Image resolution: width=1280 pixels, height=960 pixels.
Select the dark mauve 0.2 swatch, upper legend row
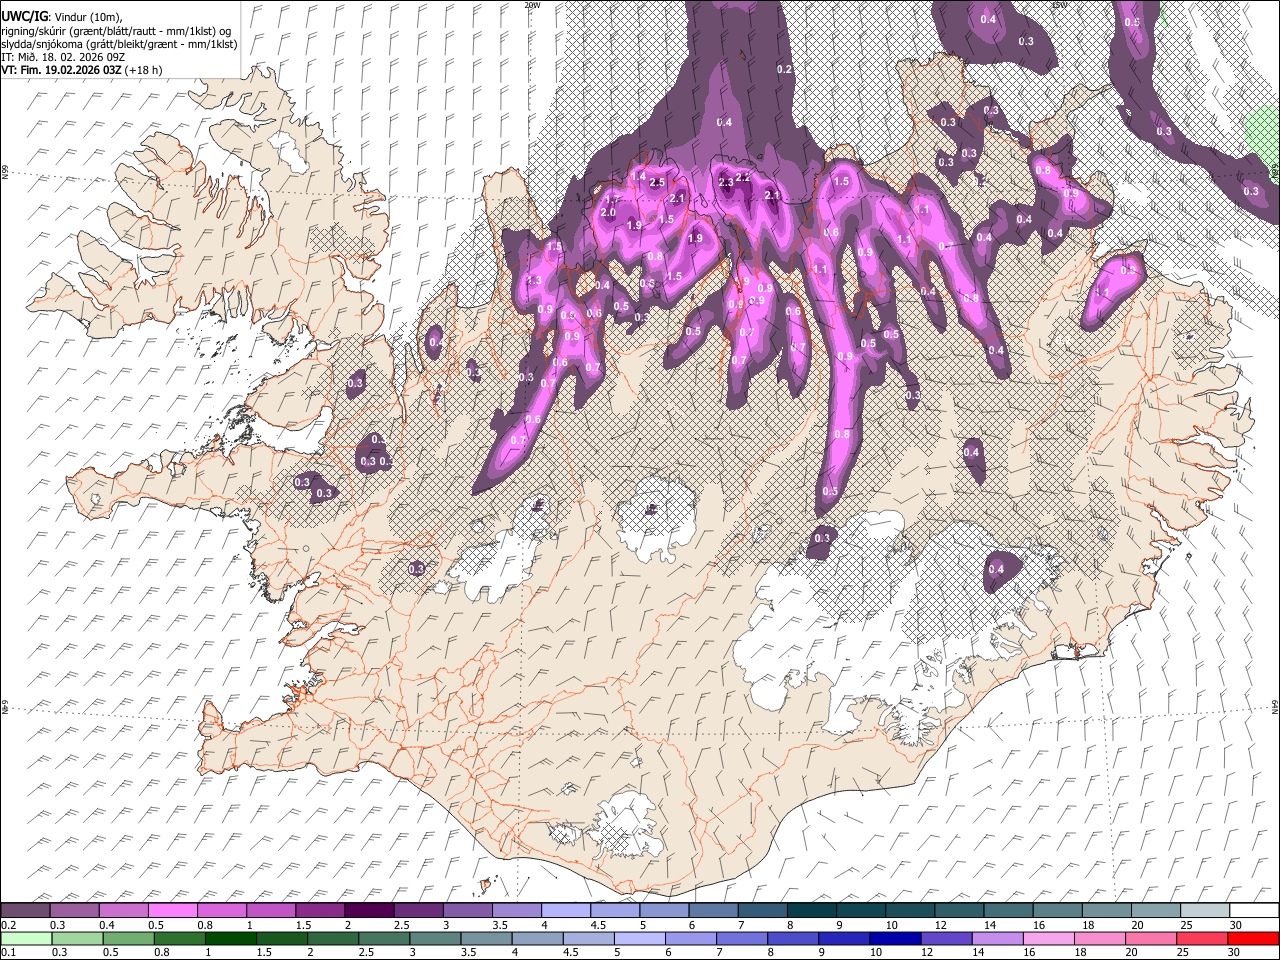(x=25, y=911)
